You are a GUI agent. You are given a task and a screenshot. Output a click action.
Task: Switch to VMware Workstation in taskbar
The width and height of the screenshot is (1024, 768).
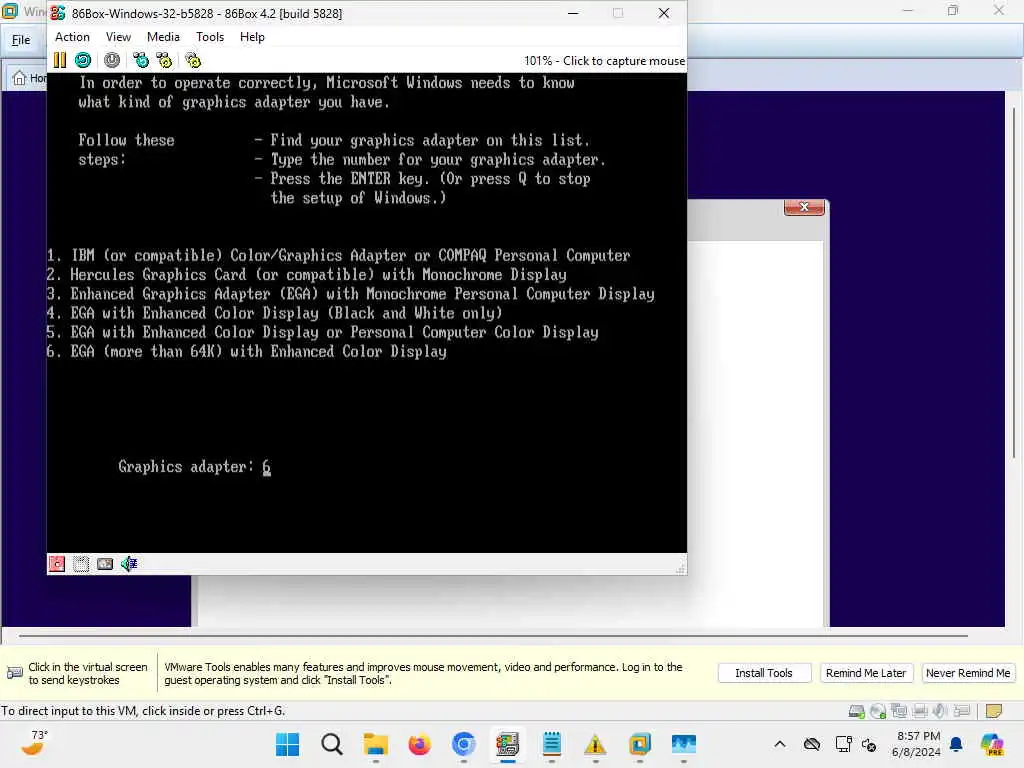click(640, 744)
